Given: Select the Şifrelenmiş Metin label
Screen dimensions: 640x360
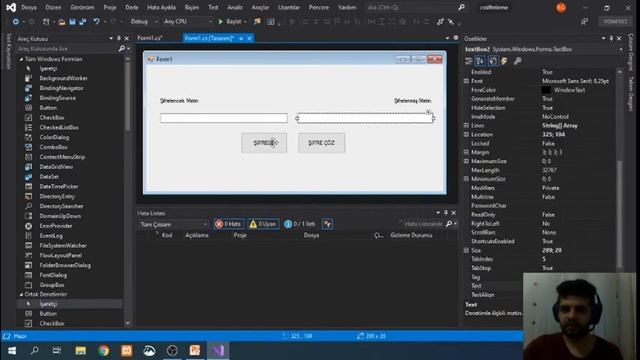Looking at the screenshot, I should 413,100.
